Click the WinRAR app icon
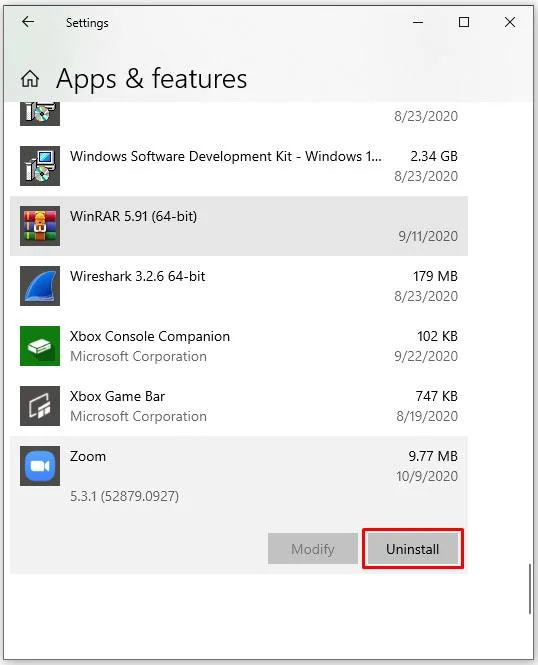 click(40, 226)
